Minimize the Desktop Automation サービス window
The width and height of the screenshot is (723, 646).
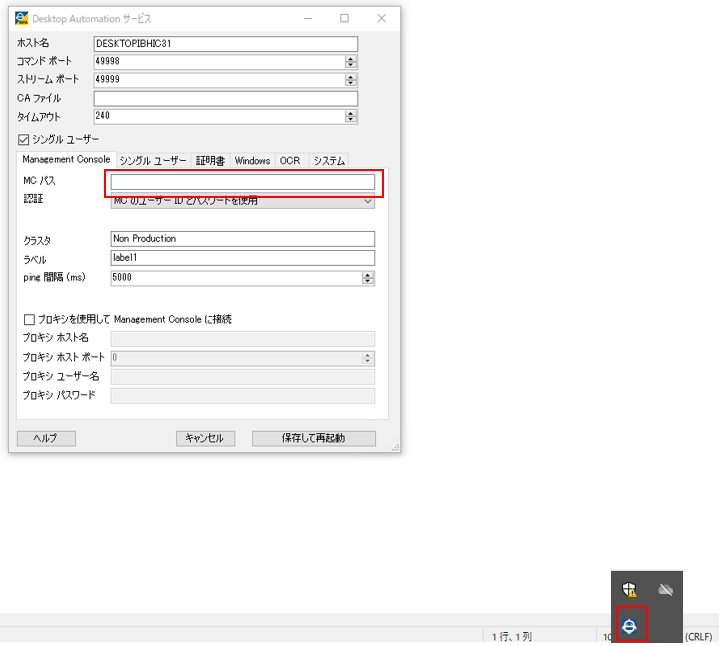coord(308,18)
